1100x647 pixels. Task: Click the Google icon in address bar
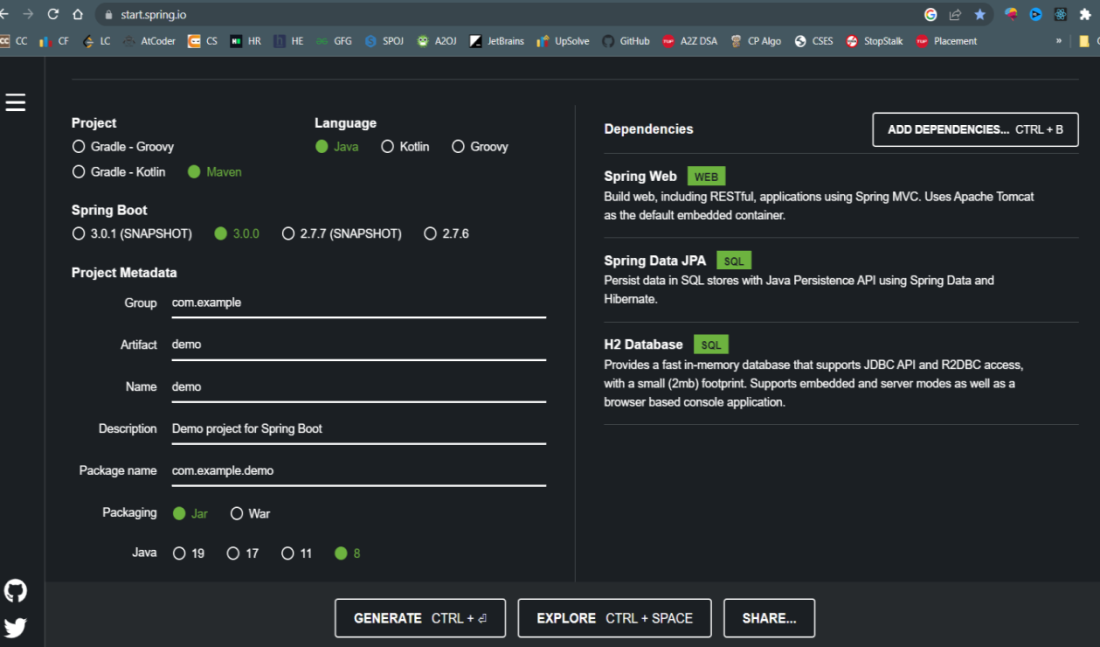930,15
